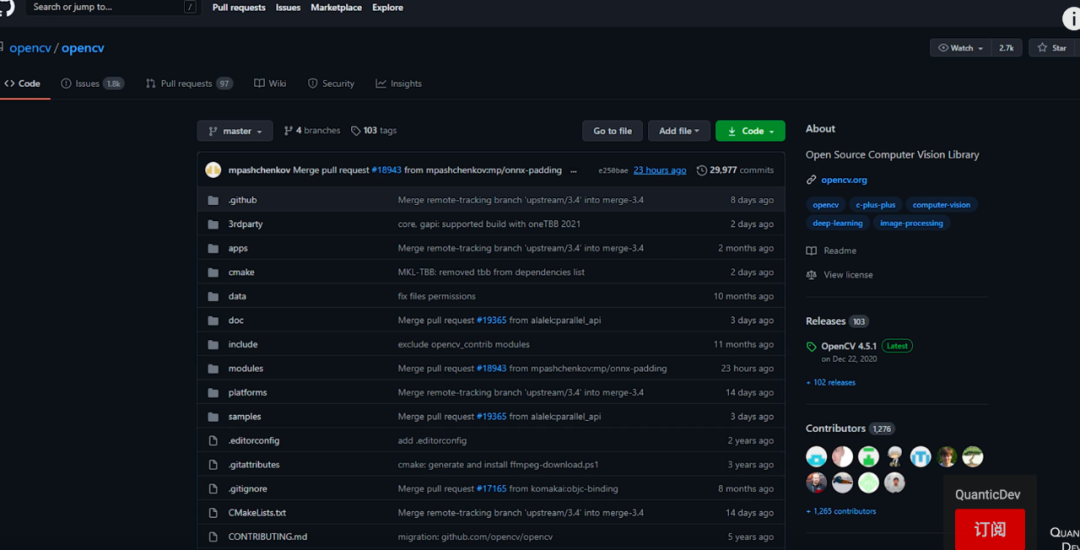This screenshot has width=1080, height=550.
Task: Click the commit history clock icon
Action: click(x=702, y=170)
